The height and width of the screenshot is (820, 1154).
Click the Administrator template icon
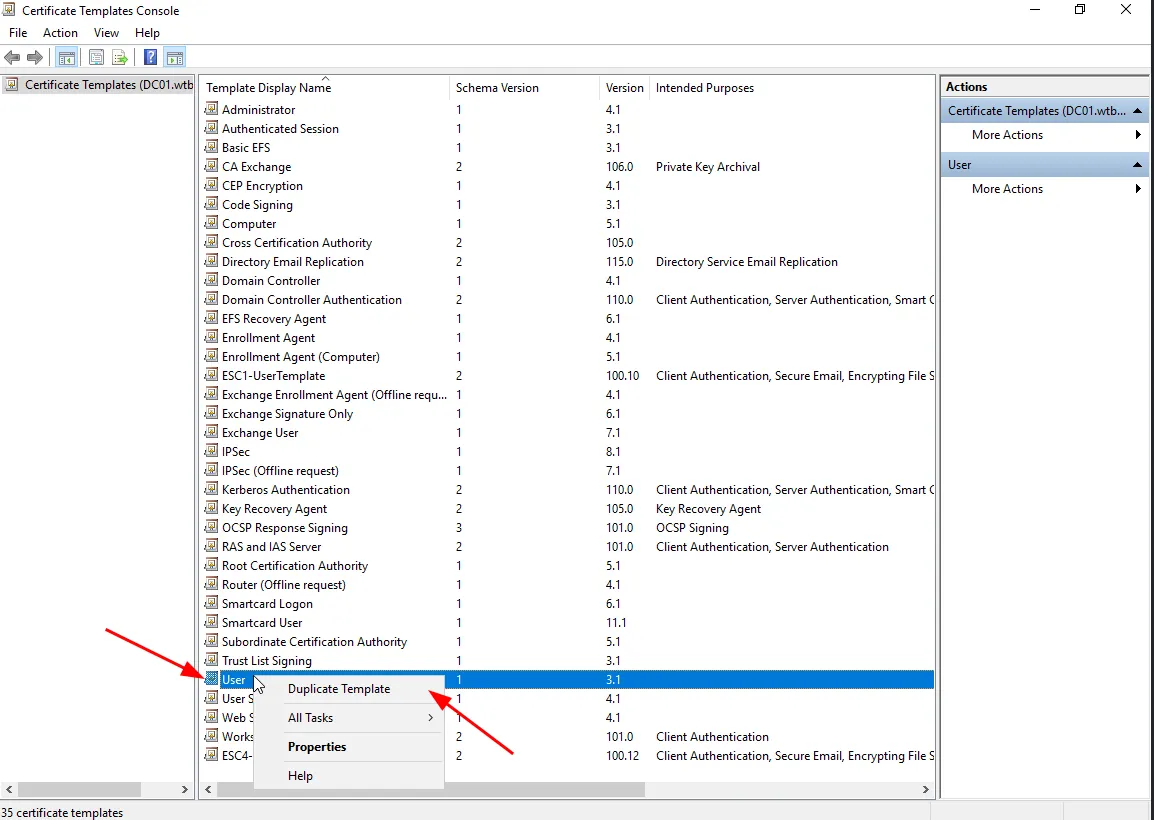pos(211,109)
